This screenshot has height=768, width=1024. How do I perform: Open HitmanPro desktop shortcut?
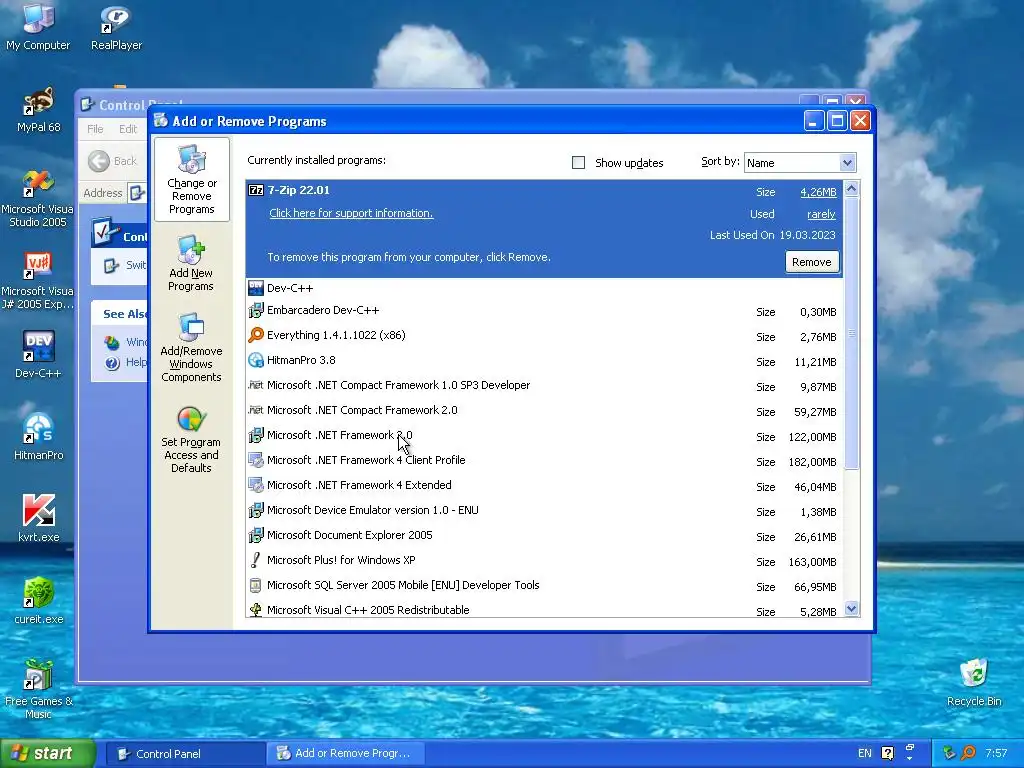[38, 436]
